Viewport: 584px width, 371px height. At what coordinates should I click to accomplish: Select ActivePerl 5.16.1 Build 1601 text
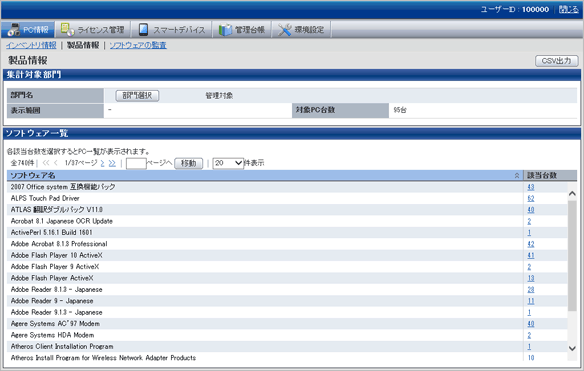tap(51, 232)
